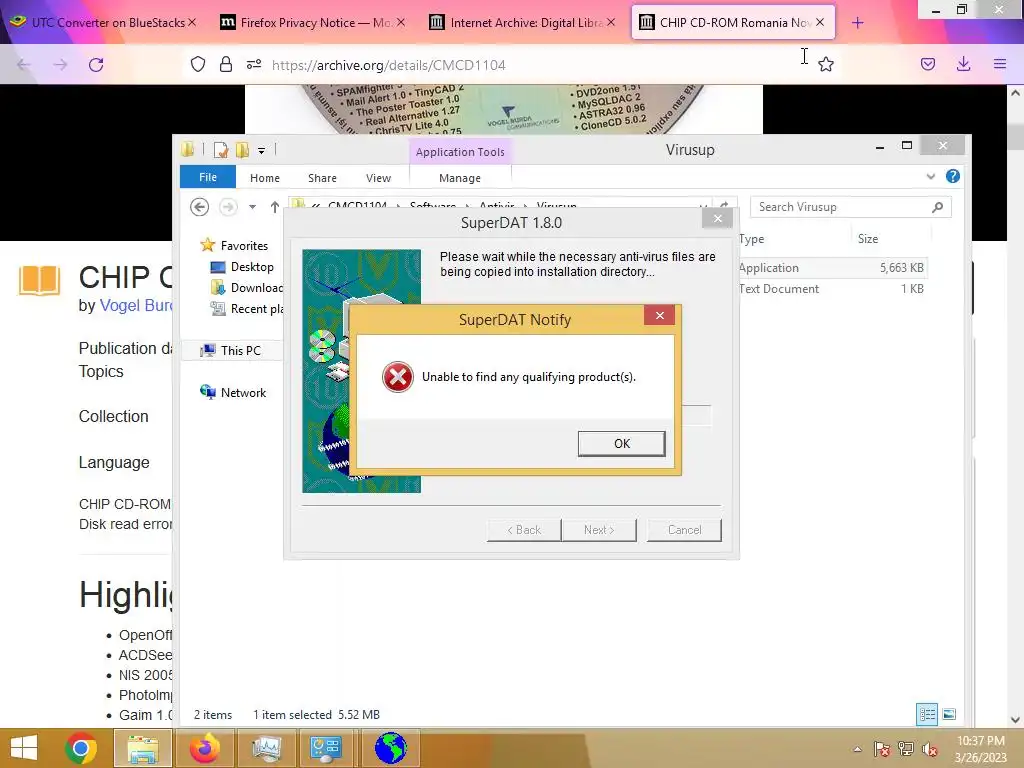Image resolution: width=1024 pixels, height=768 pixels.
Task: Show hidden system tray icons
Action: point(857,749)
